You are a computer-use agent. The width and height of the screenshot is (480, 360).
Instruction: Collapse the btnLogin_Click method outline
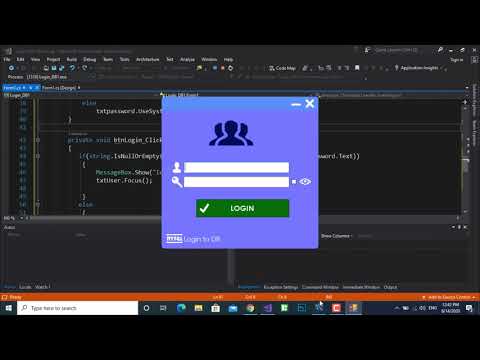[x=38, y=140]
